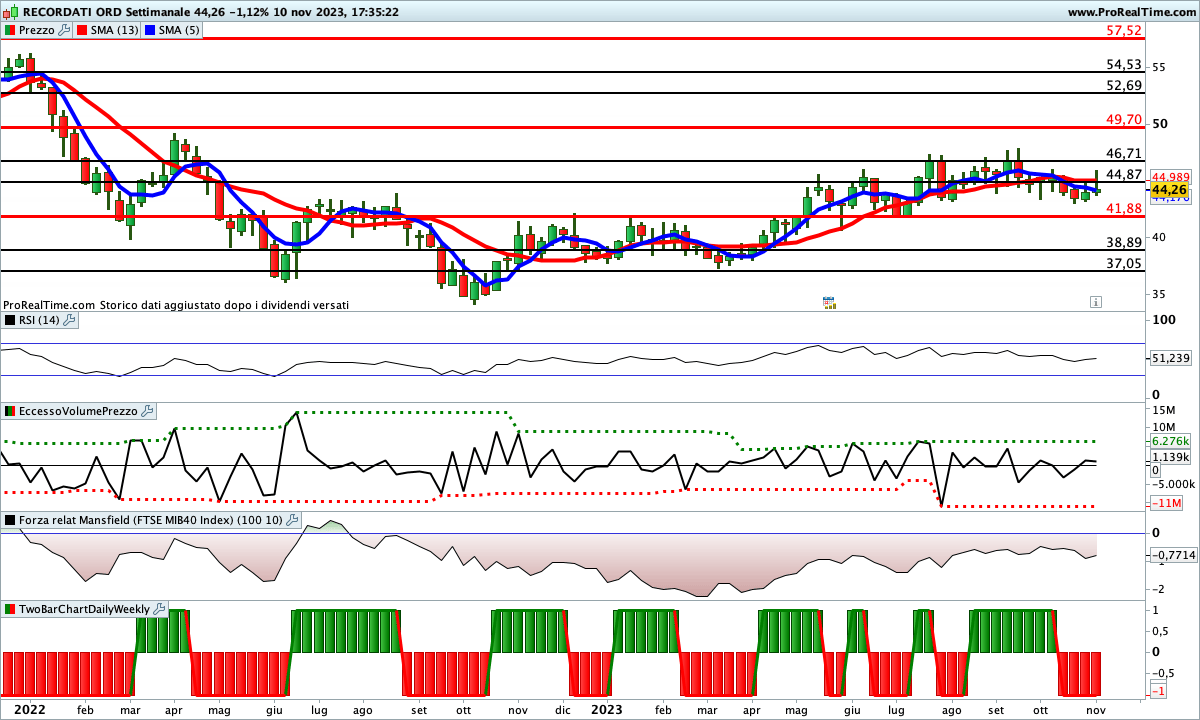Click the candlestick icon beside RECORDATI ORD title
The width and height of the screenshot is (1200, 720).
11,12
